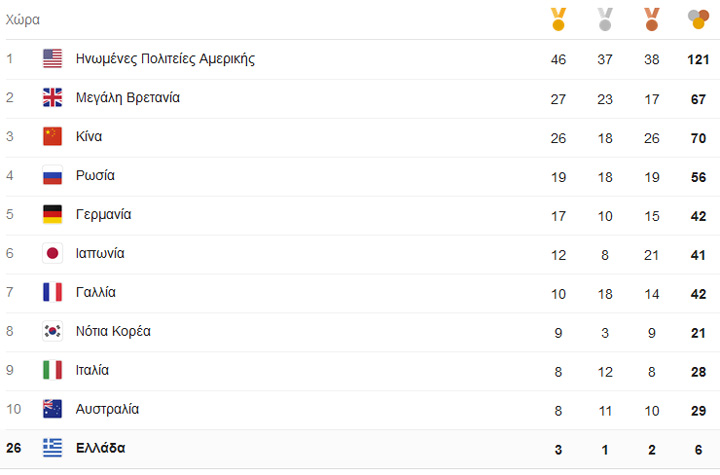Click the total medals column icon
720x475 pixels.
point(698,18)
